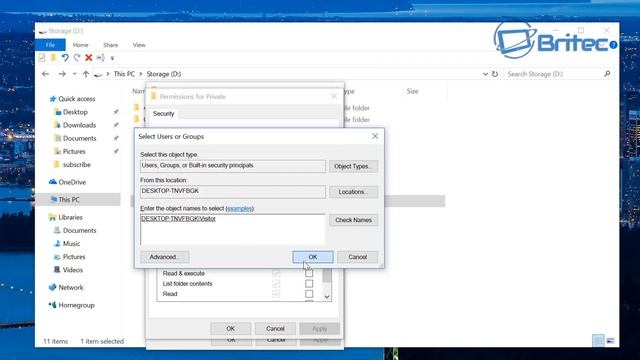Click the redo icon in quick access toolbar
The width and height of the screenshot is (640, 360).
(x=77, y=58)
